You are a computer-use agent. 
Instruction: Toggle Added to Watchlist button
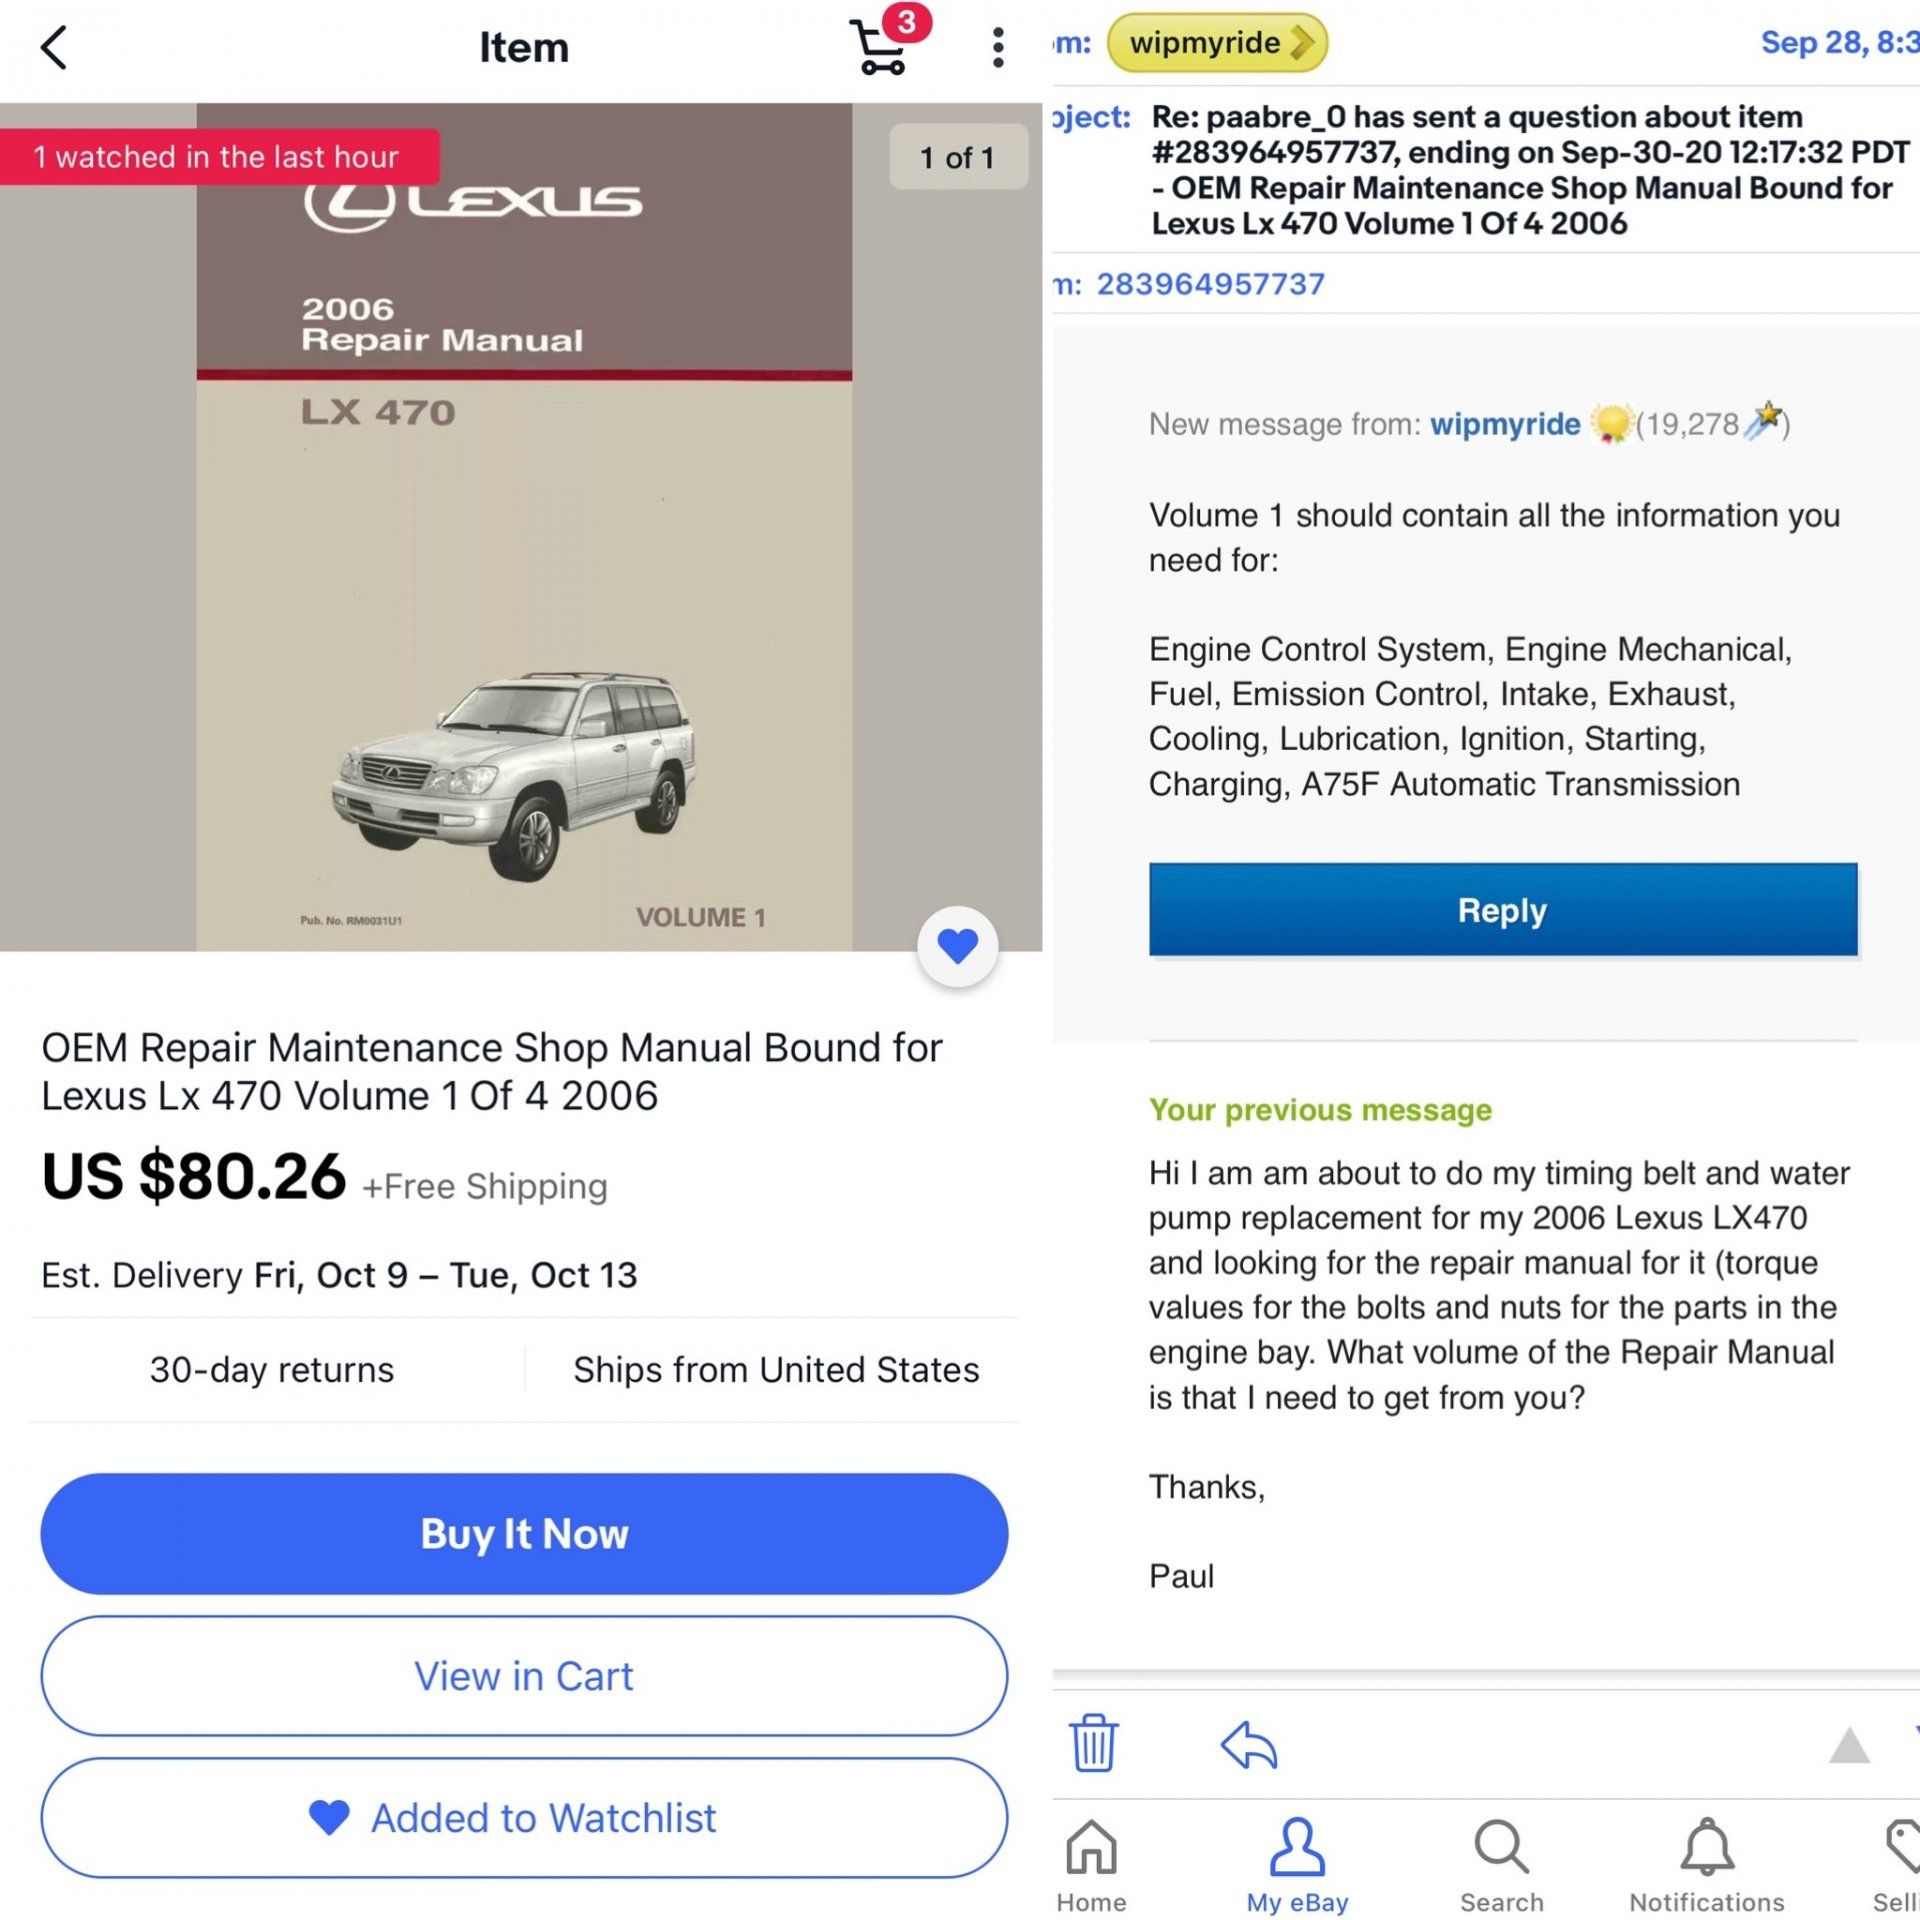click(x=524, y=1817)
